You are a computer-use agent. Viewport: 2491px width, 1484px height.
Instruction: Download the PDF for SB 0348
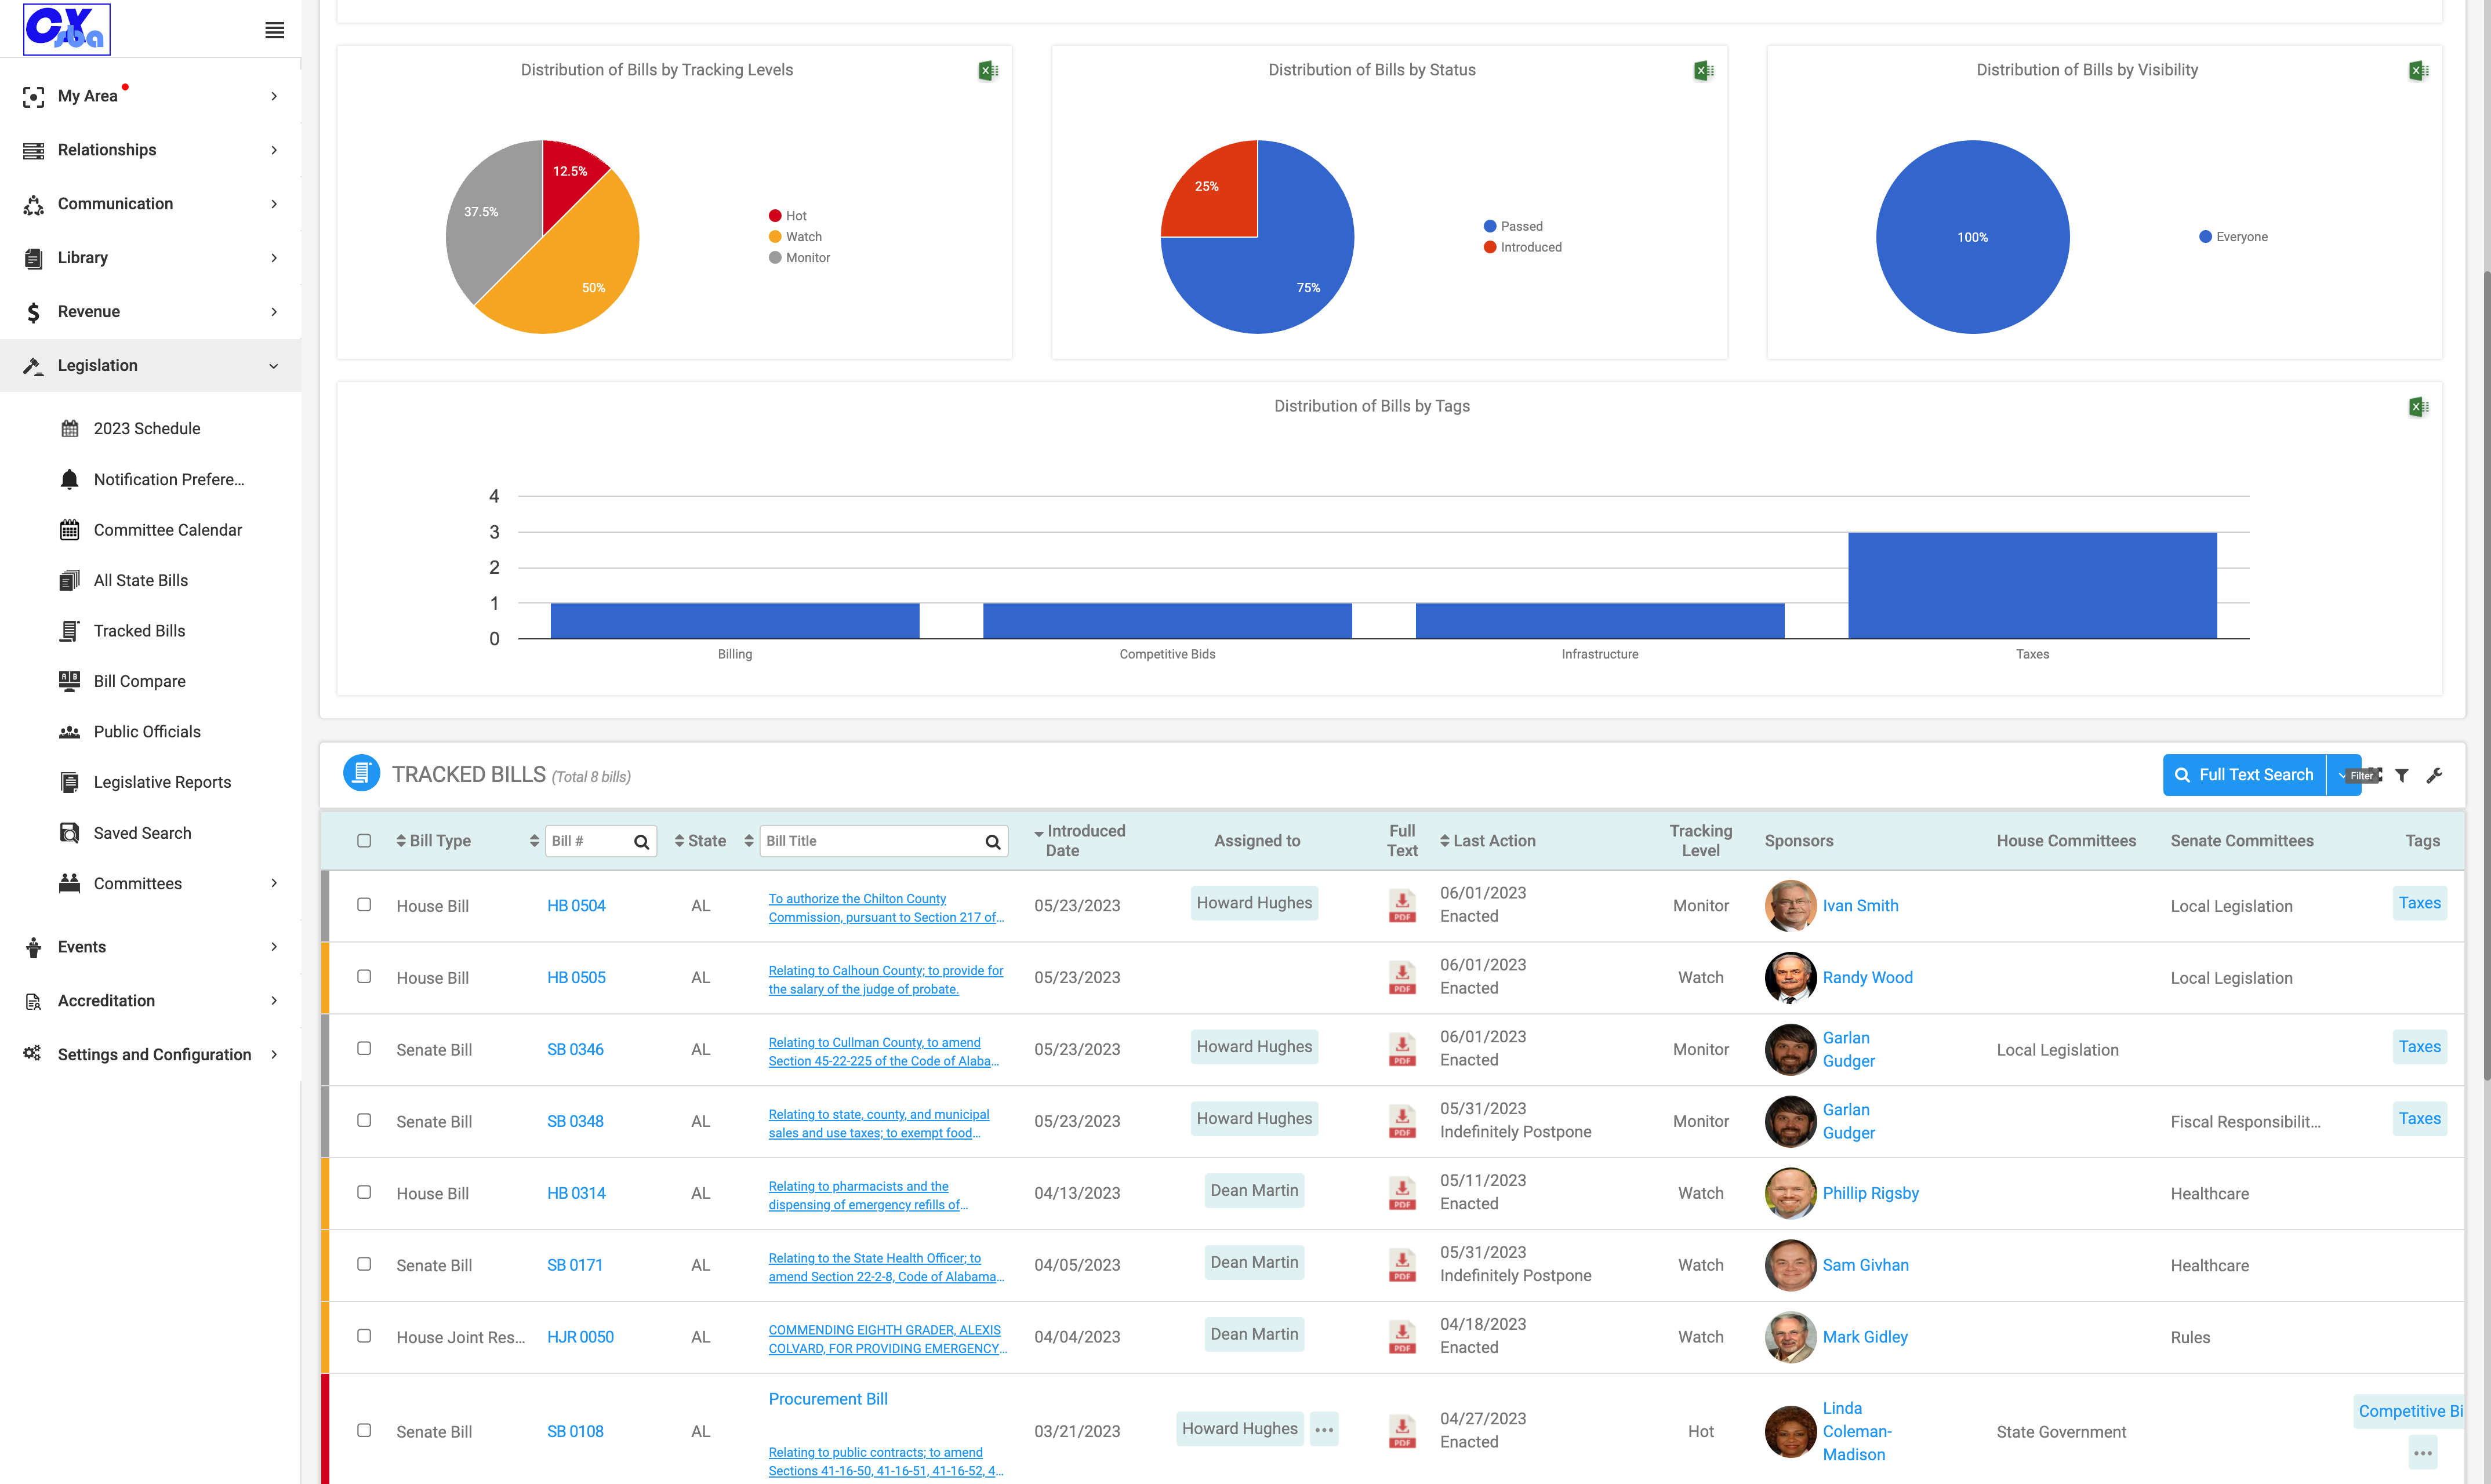point(1402,1122)
